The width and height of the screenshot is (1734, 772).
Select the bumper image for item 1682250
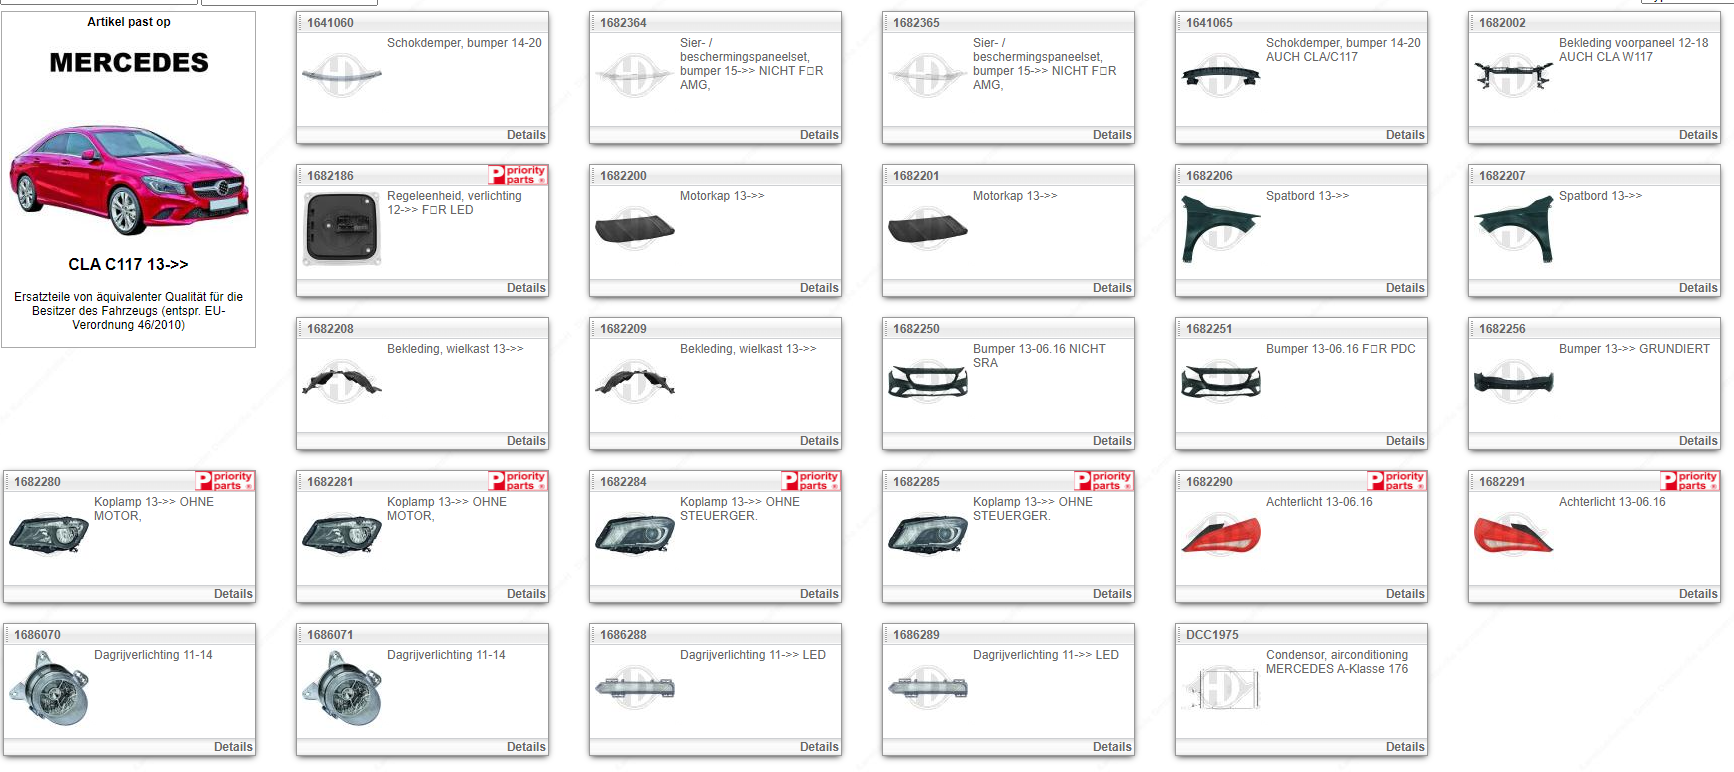pyautogui.click(x=927, y=382)
